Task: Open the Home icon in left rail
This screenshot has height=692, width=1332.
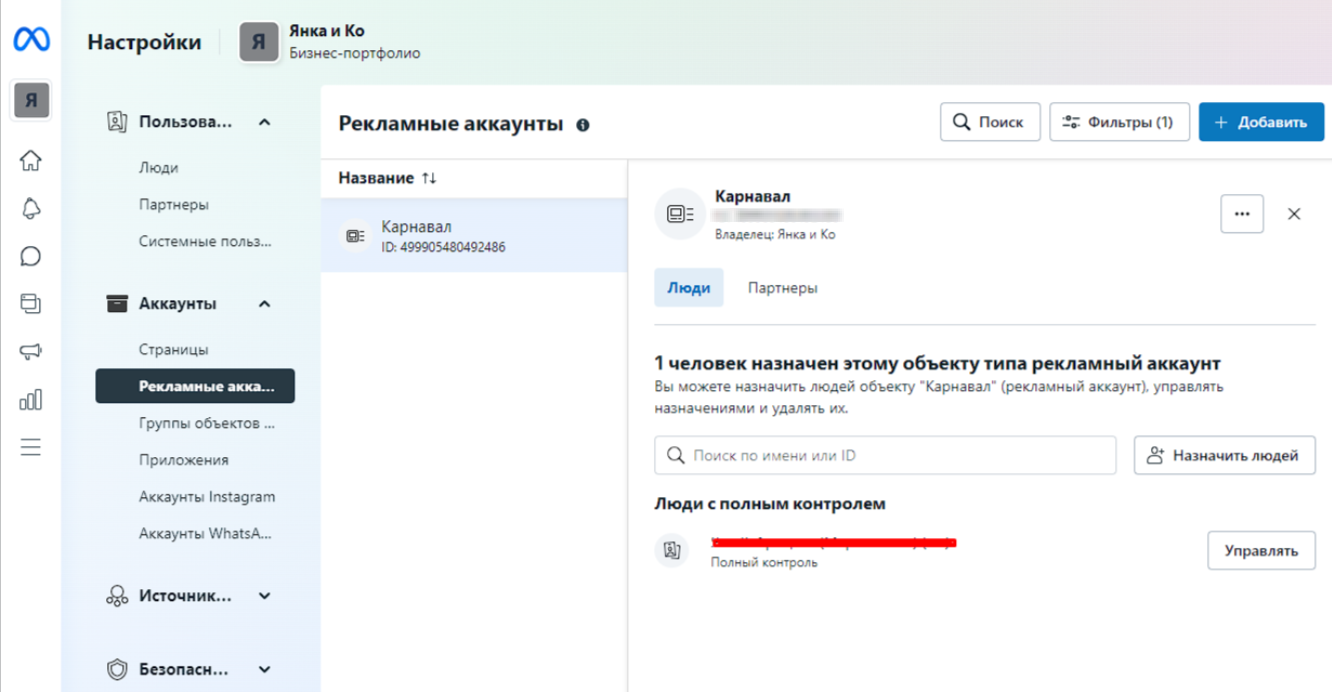Action: tap(31, 160)
